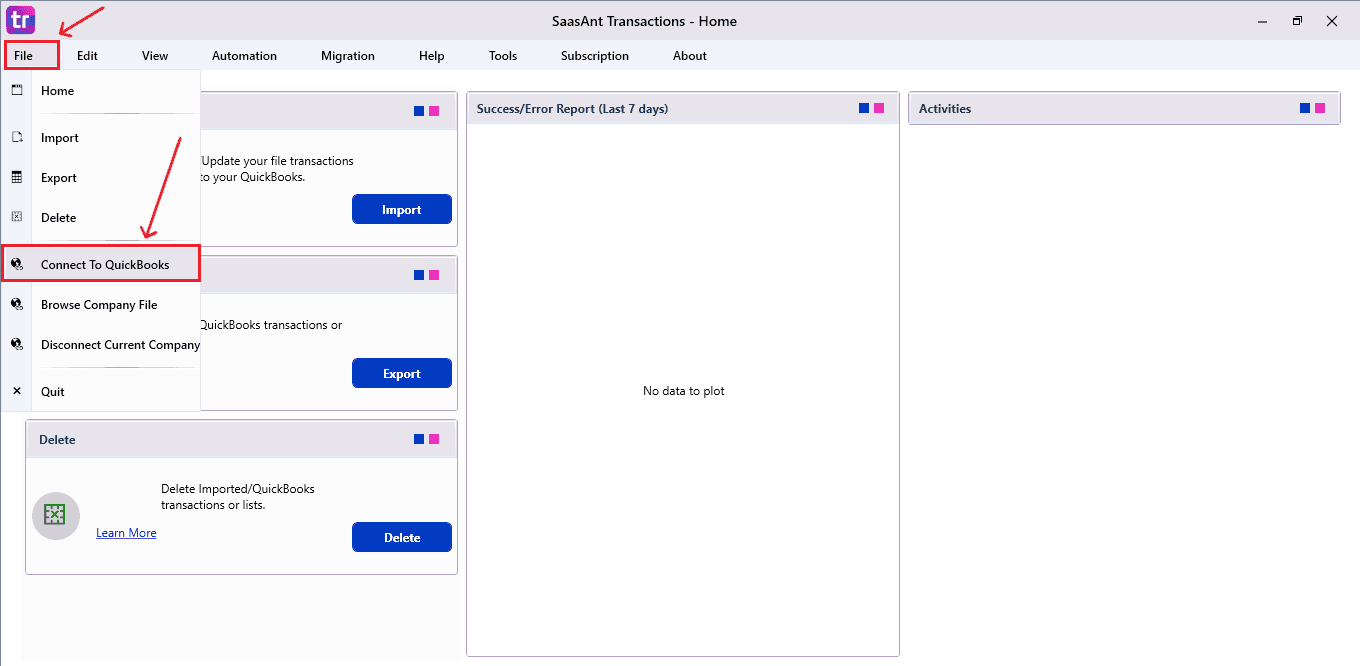This screenshot has height=666, width=1360.
Task: Click the SaasAnt Transactions logo in the title bar
Action: tap(20, 20)
